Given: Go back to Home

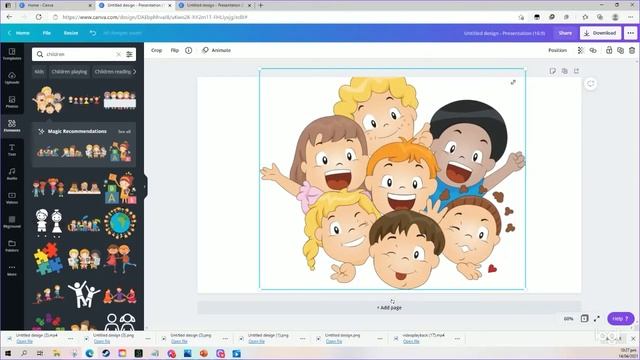Looking at the screenshot, I should click(x=19, y=33).
